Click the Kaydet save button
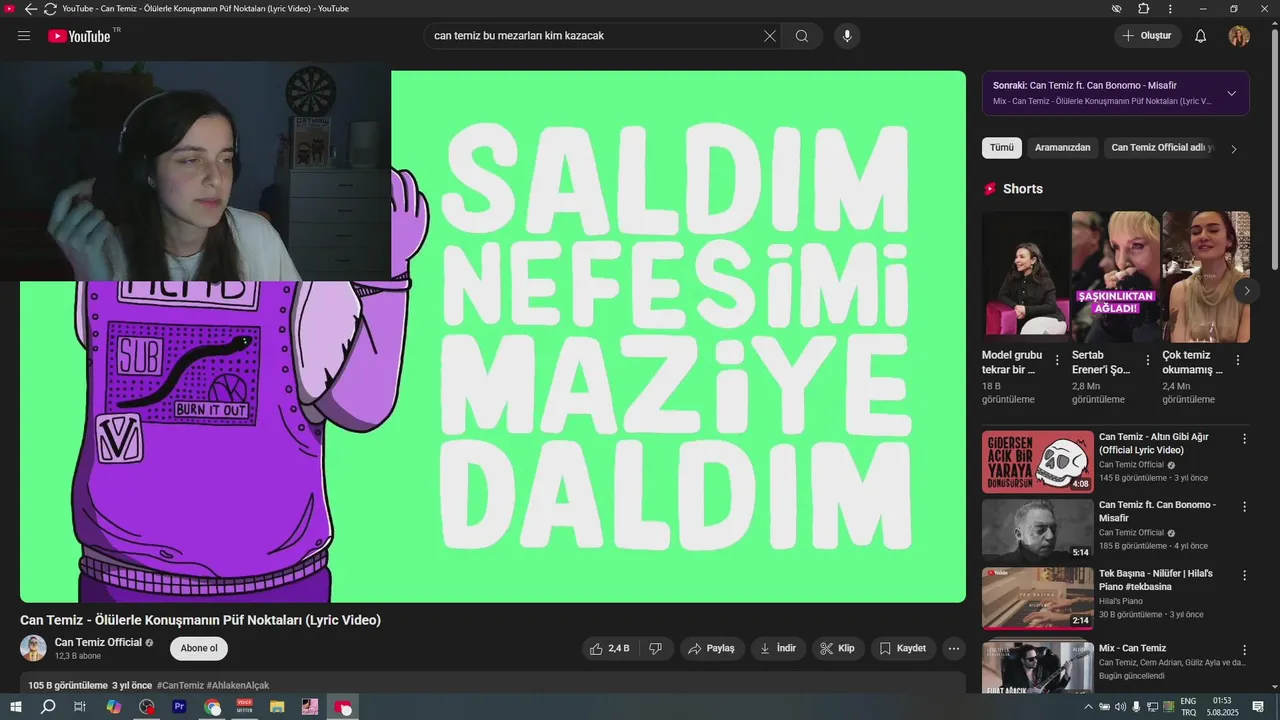The width and height of the screenshot is (1280, 720). (903, 648)
